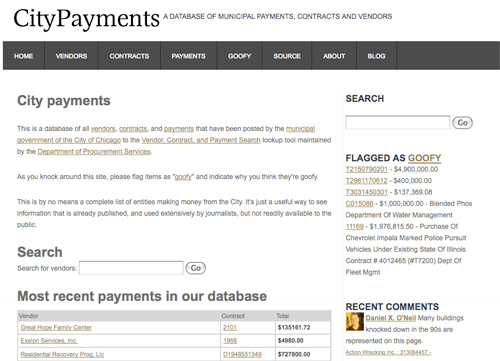
Task: Open flagged contract C015086
Action: tap(359, 203)
